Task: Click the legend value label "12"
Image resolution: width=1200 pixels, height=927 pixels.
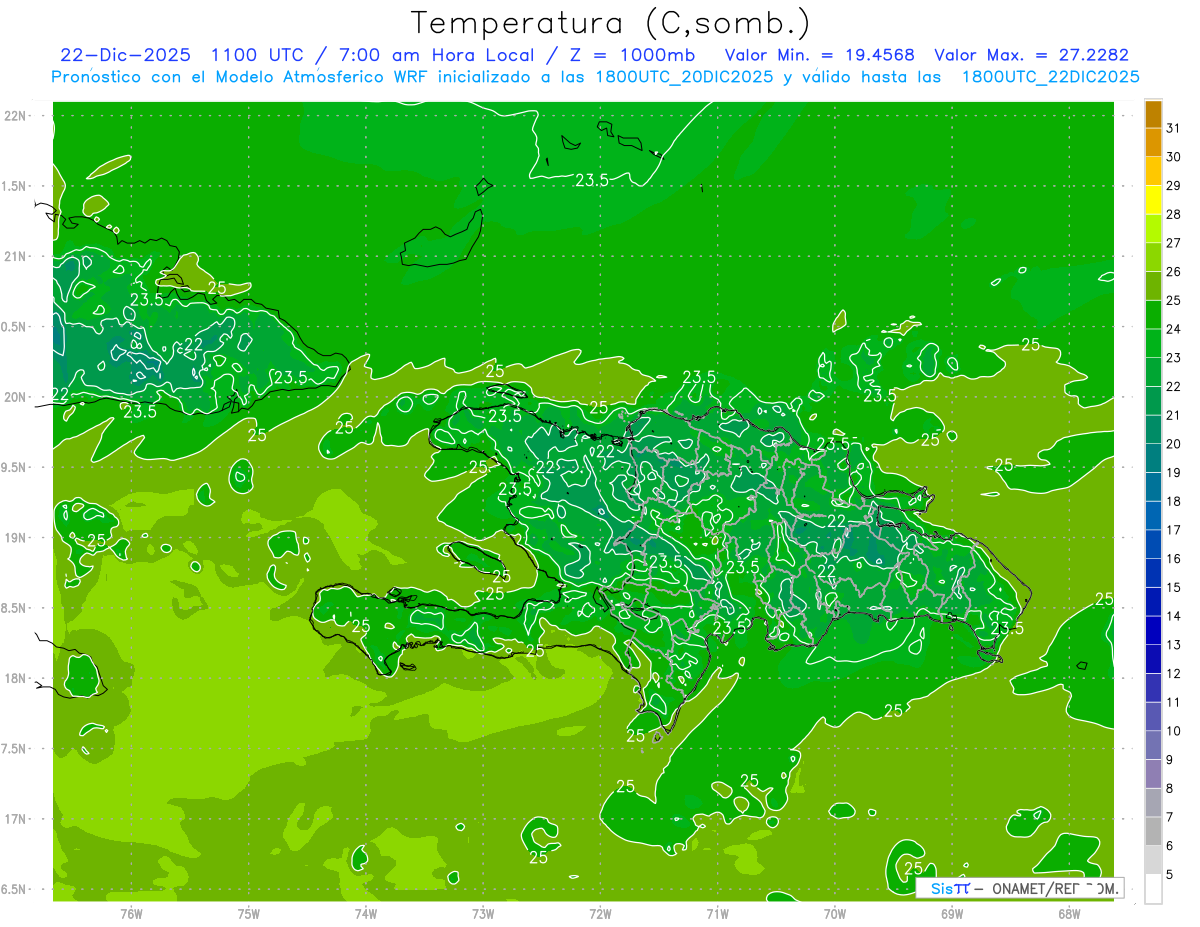Action: point(1174,673)
